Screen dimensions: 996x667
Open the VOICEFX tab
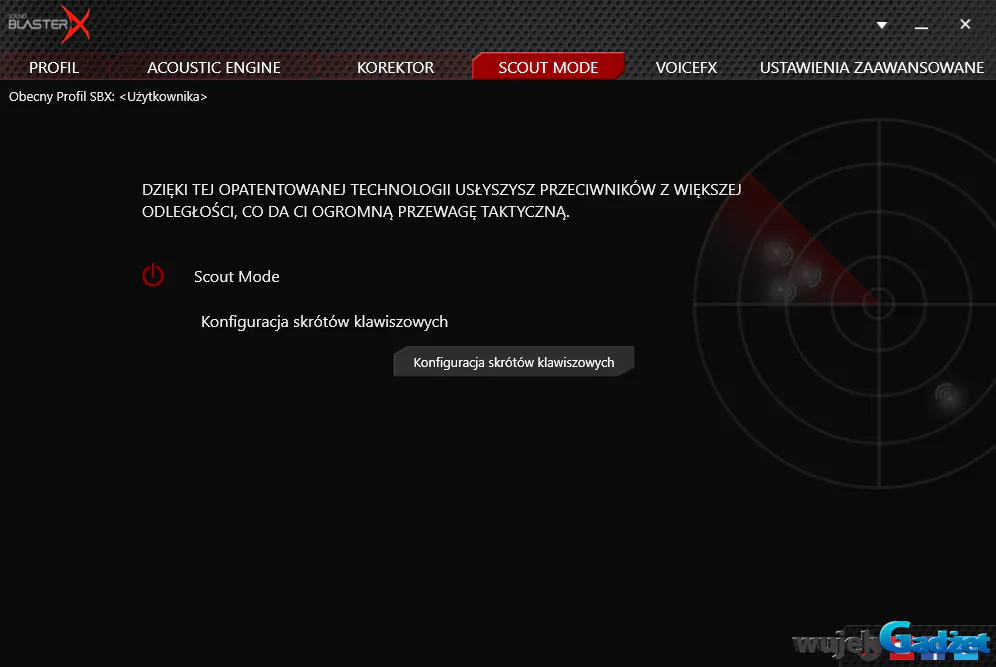click(x=686, y=67)
